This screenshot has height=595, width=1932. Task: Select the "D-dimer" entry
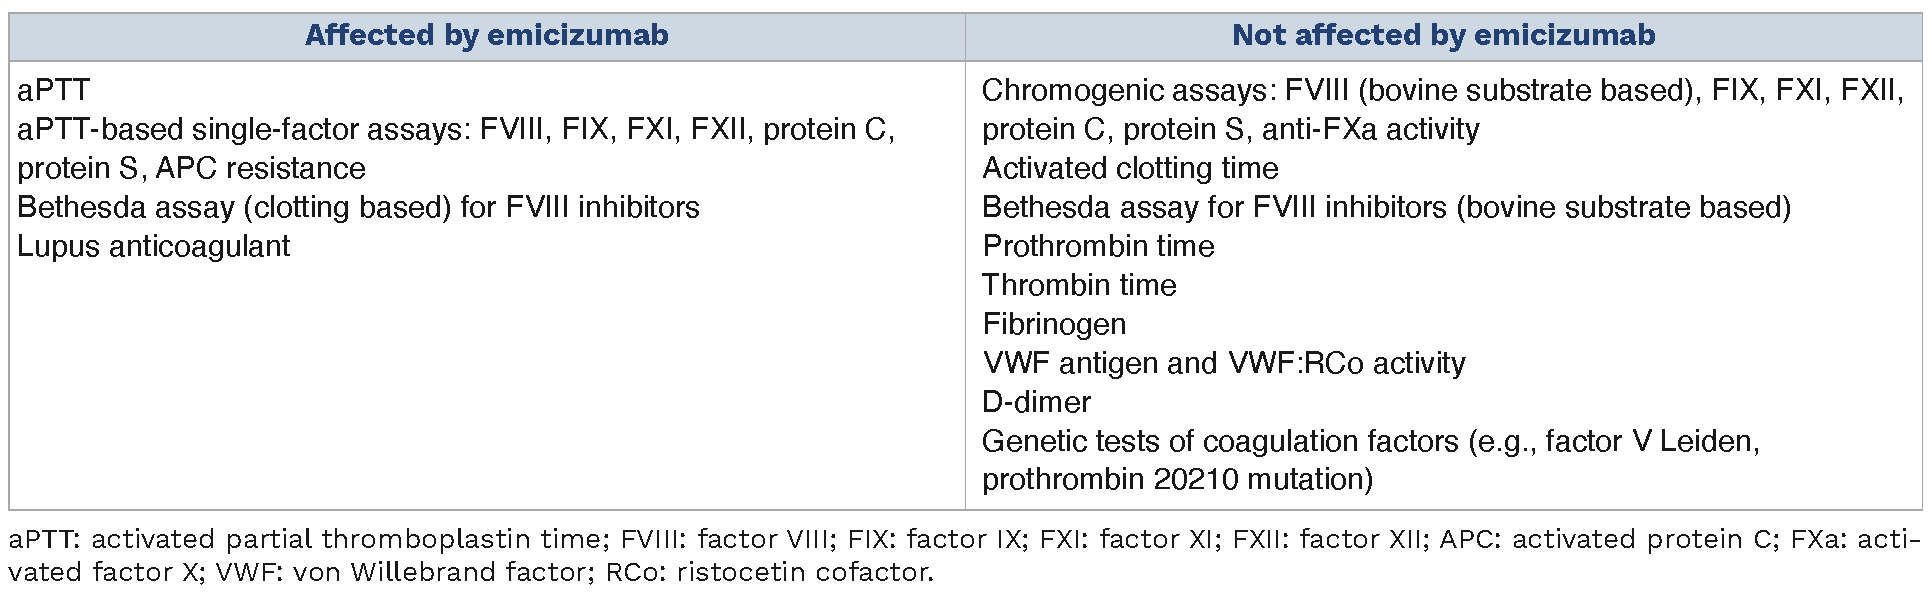(x=1036, y=402)
